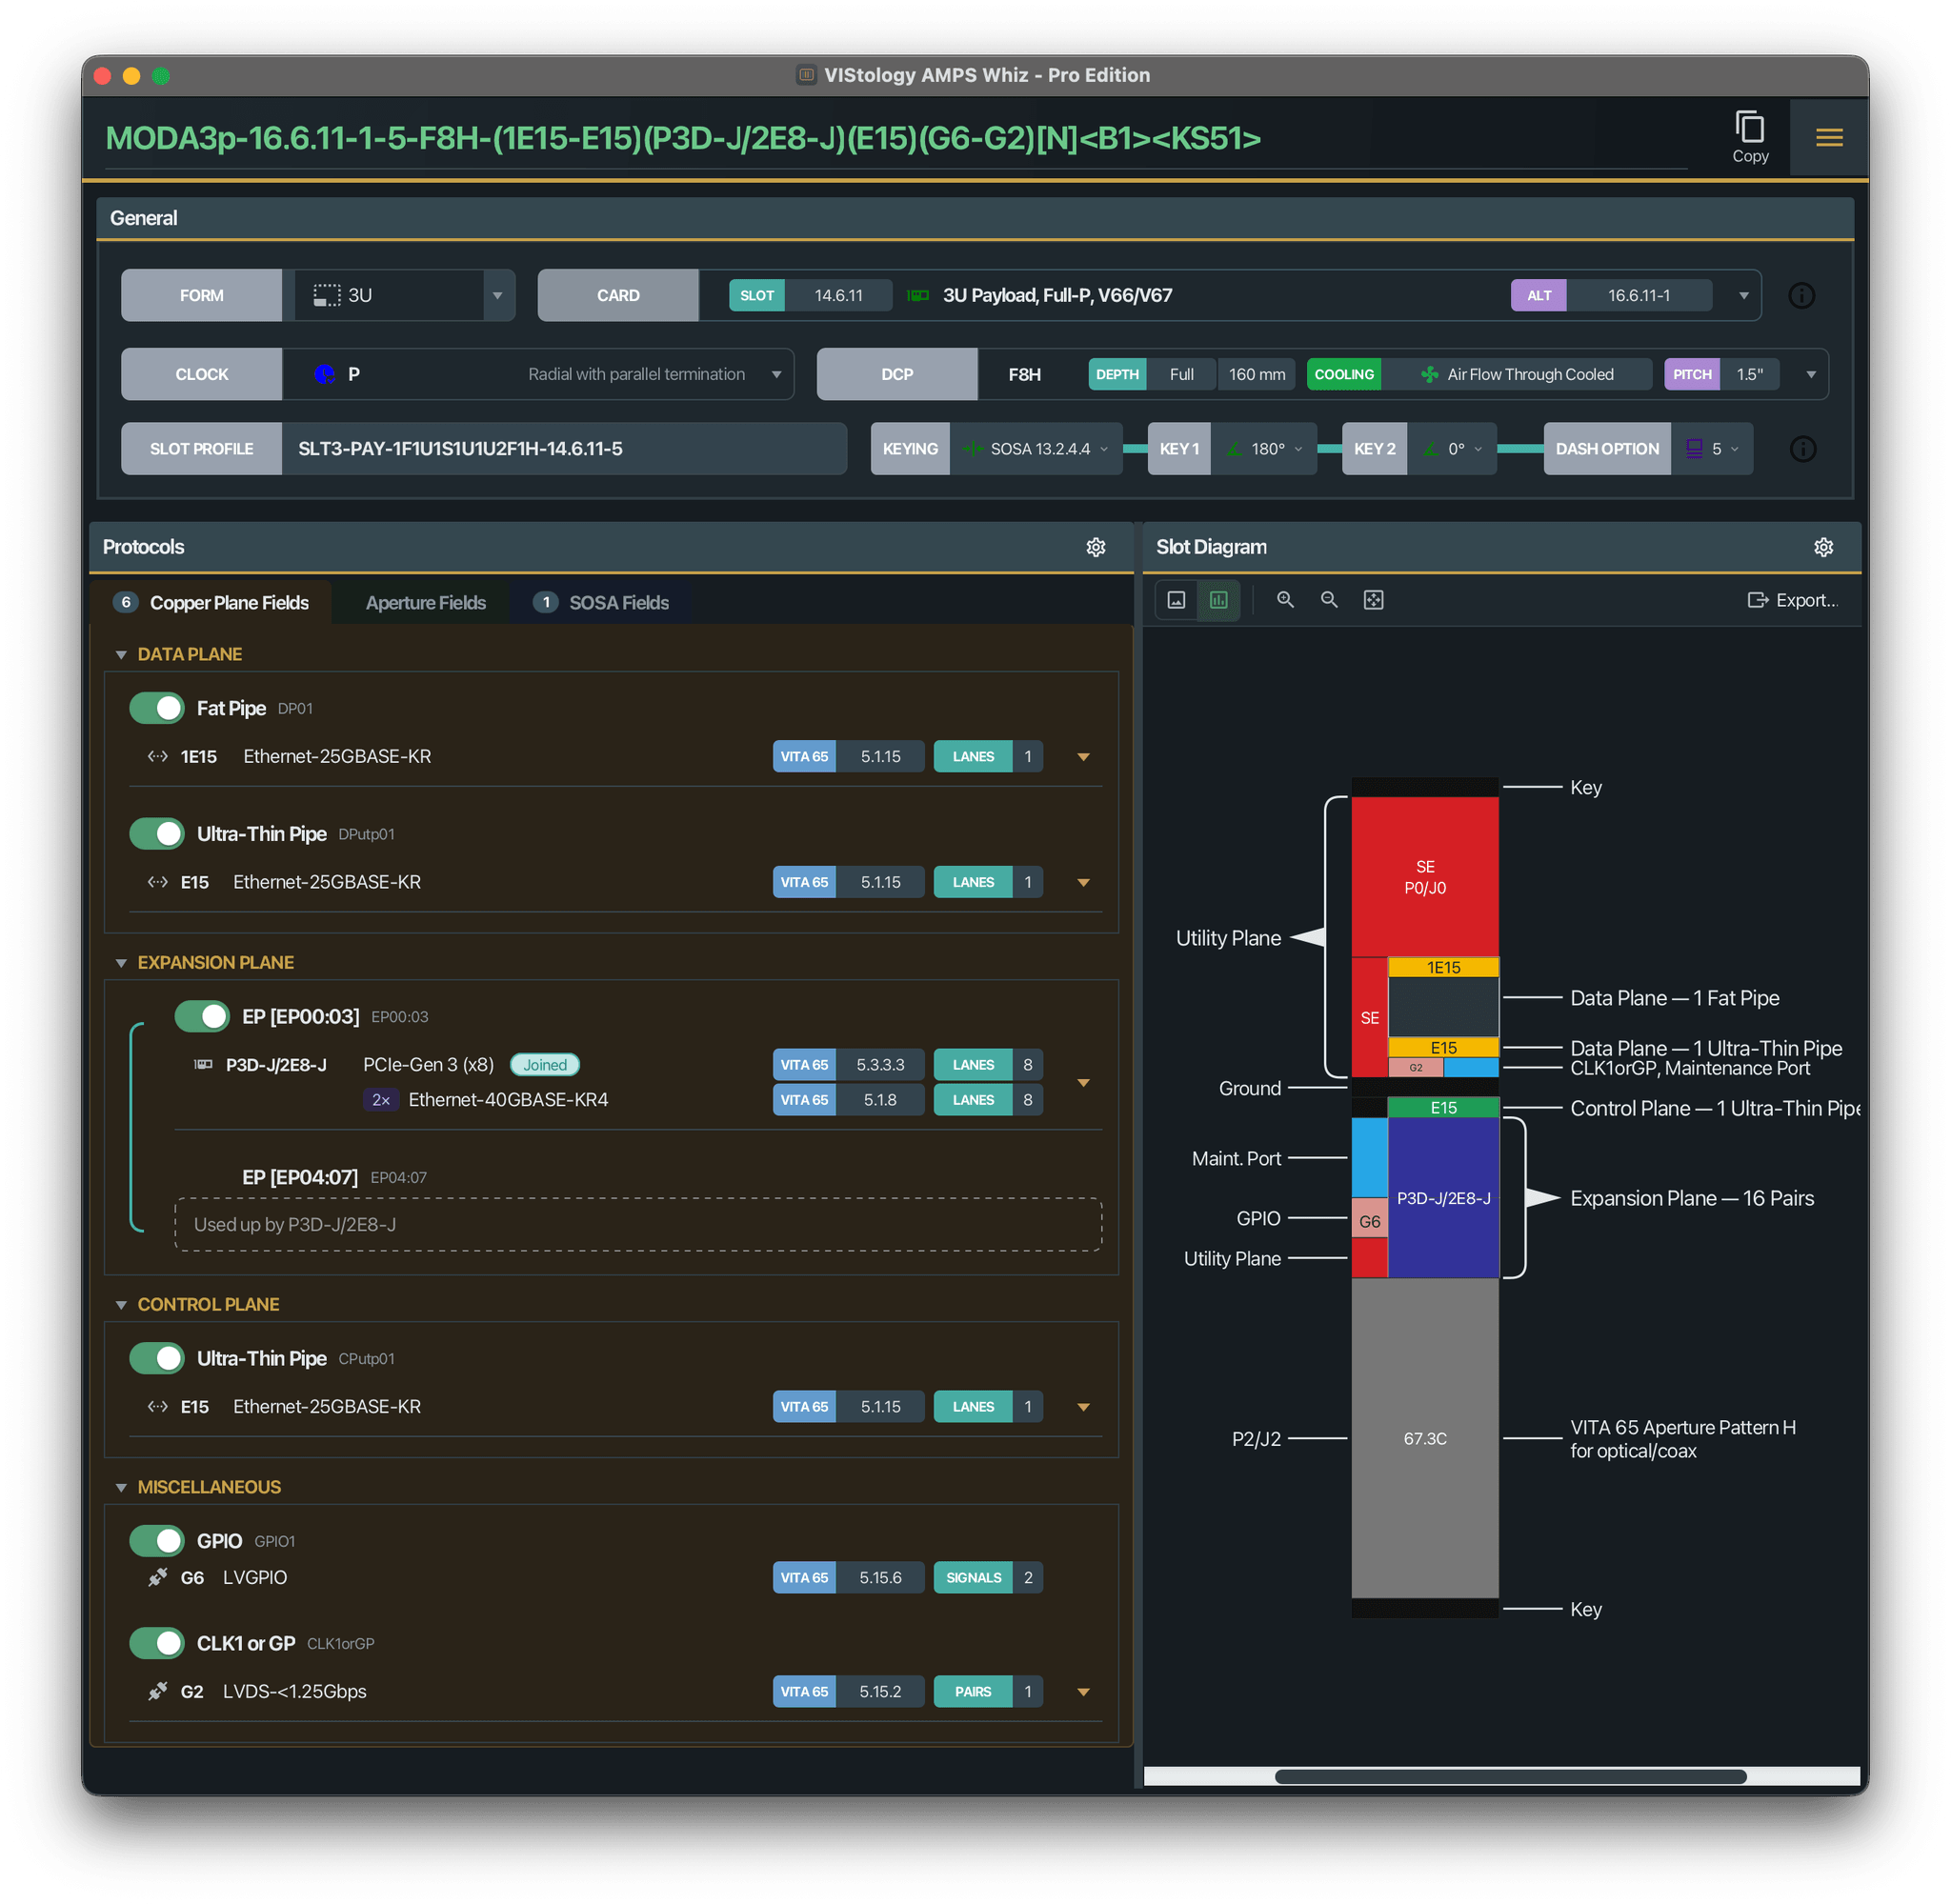The height and width of the screenshot is (1904, 1951).
Task: Expand the 1E15 Ethernet-25GBASE-KR options
Action: (x=1083, y=757)
